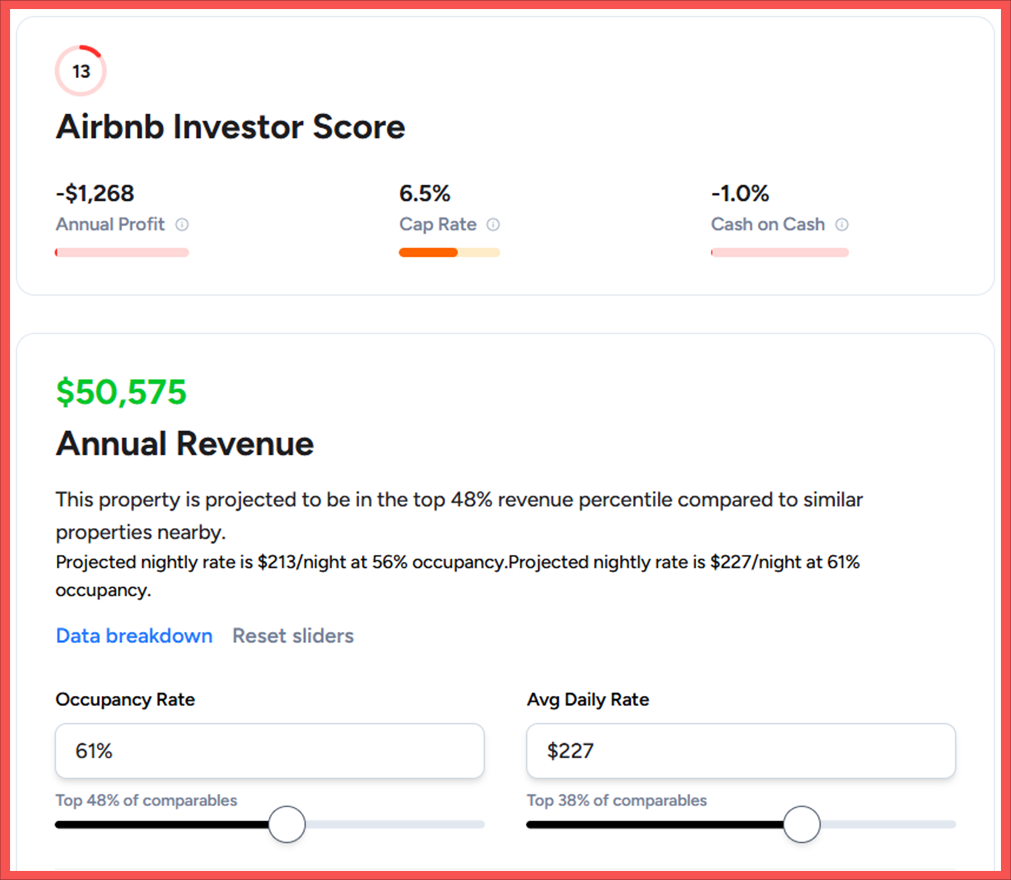Click the Cap Rate label
This screenshot has width=1011, height=880.
438,224
